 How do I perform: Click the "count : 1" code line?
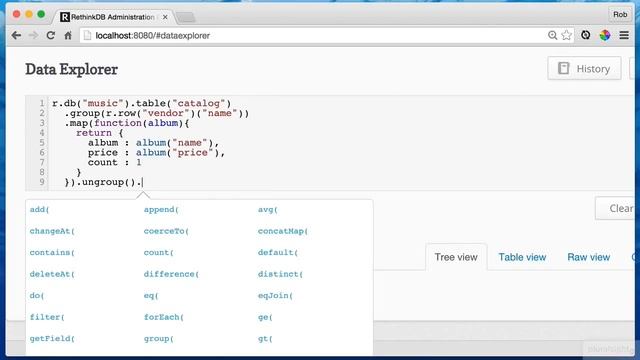click(115, 162)
